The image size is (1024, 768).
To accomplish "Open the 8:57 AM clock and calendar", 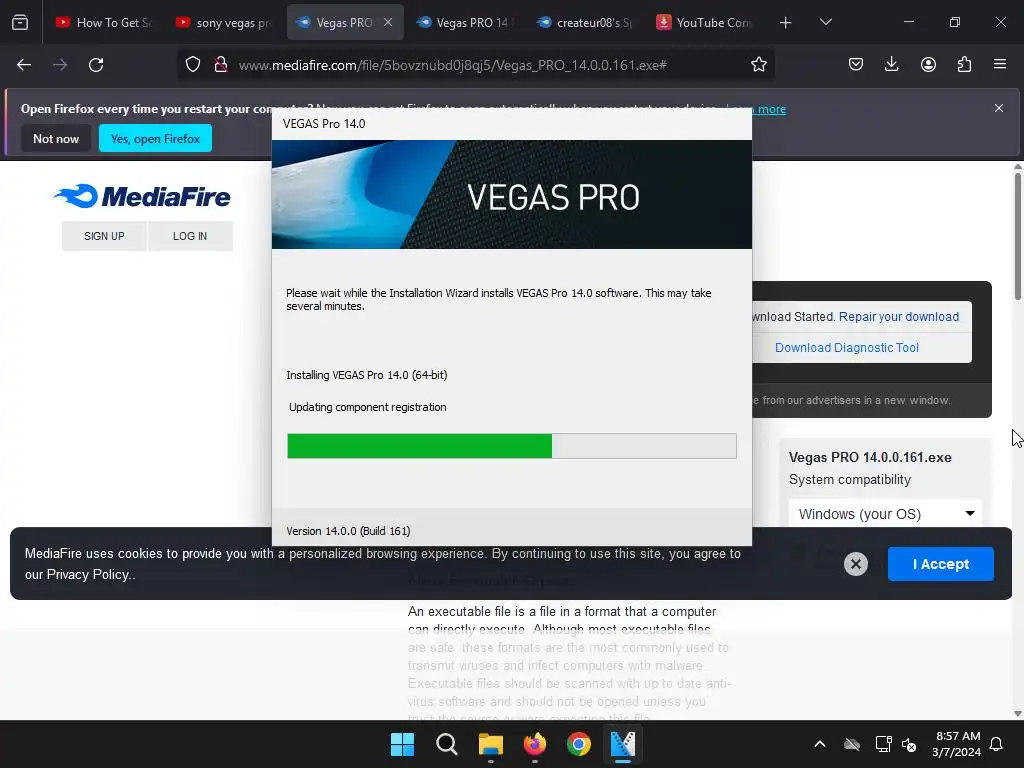I will 956,744.
